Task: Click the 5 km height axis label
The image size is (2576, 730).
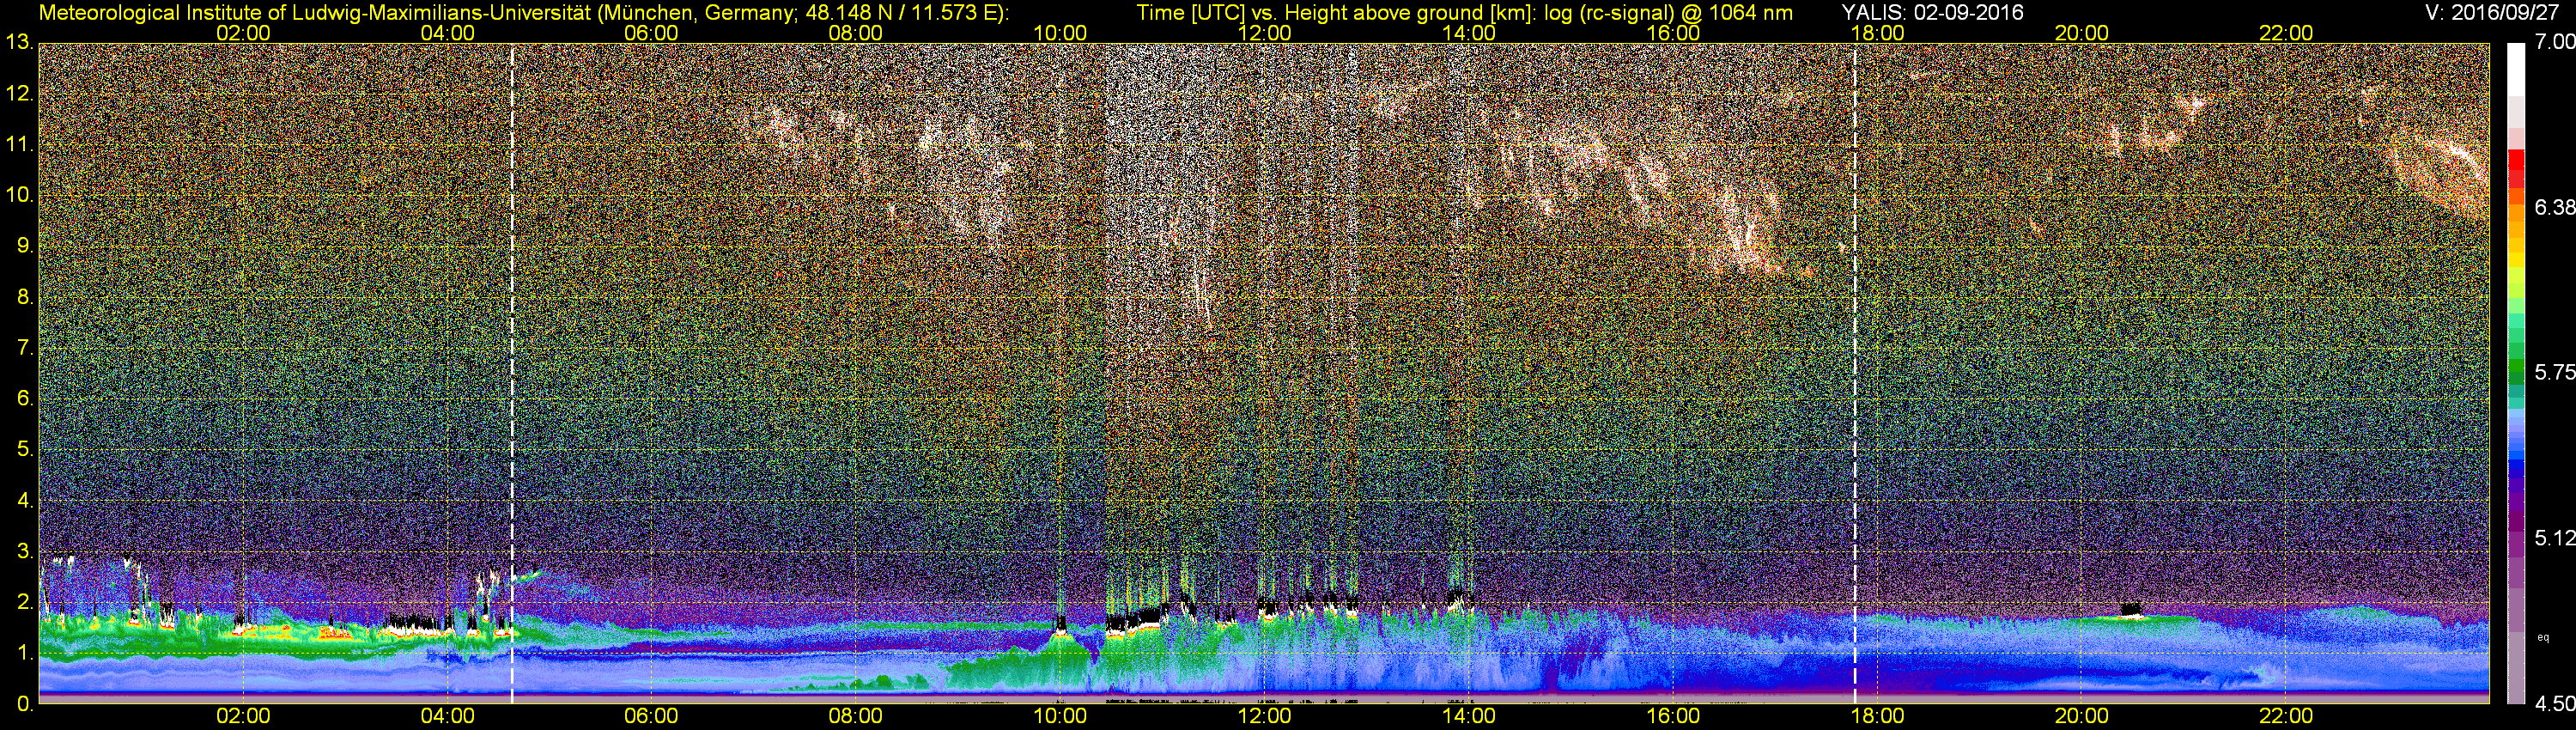Action: pyautogui.click(x=24, y=450)
